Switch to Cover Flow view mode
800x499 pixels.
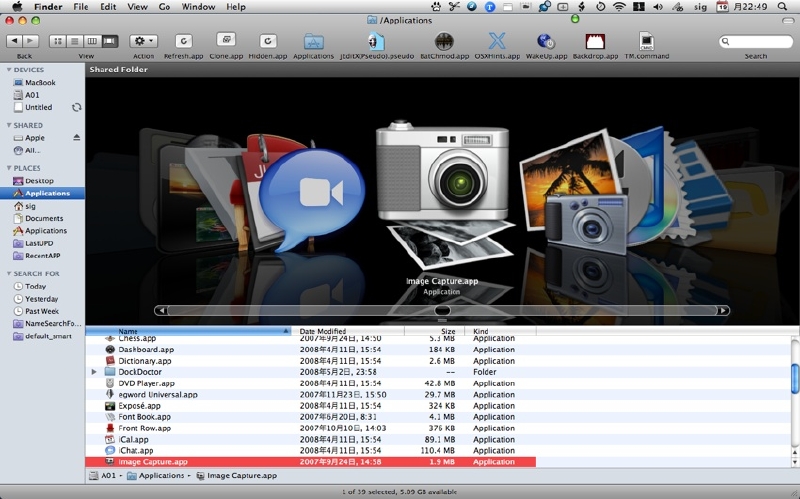pos(110,41)
